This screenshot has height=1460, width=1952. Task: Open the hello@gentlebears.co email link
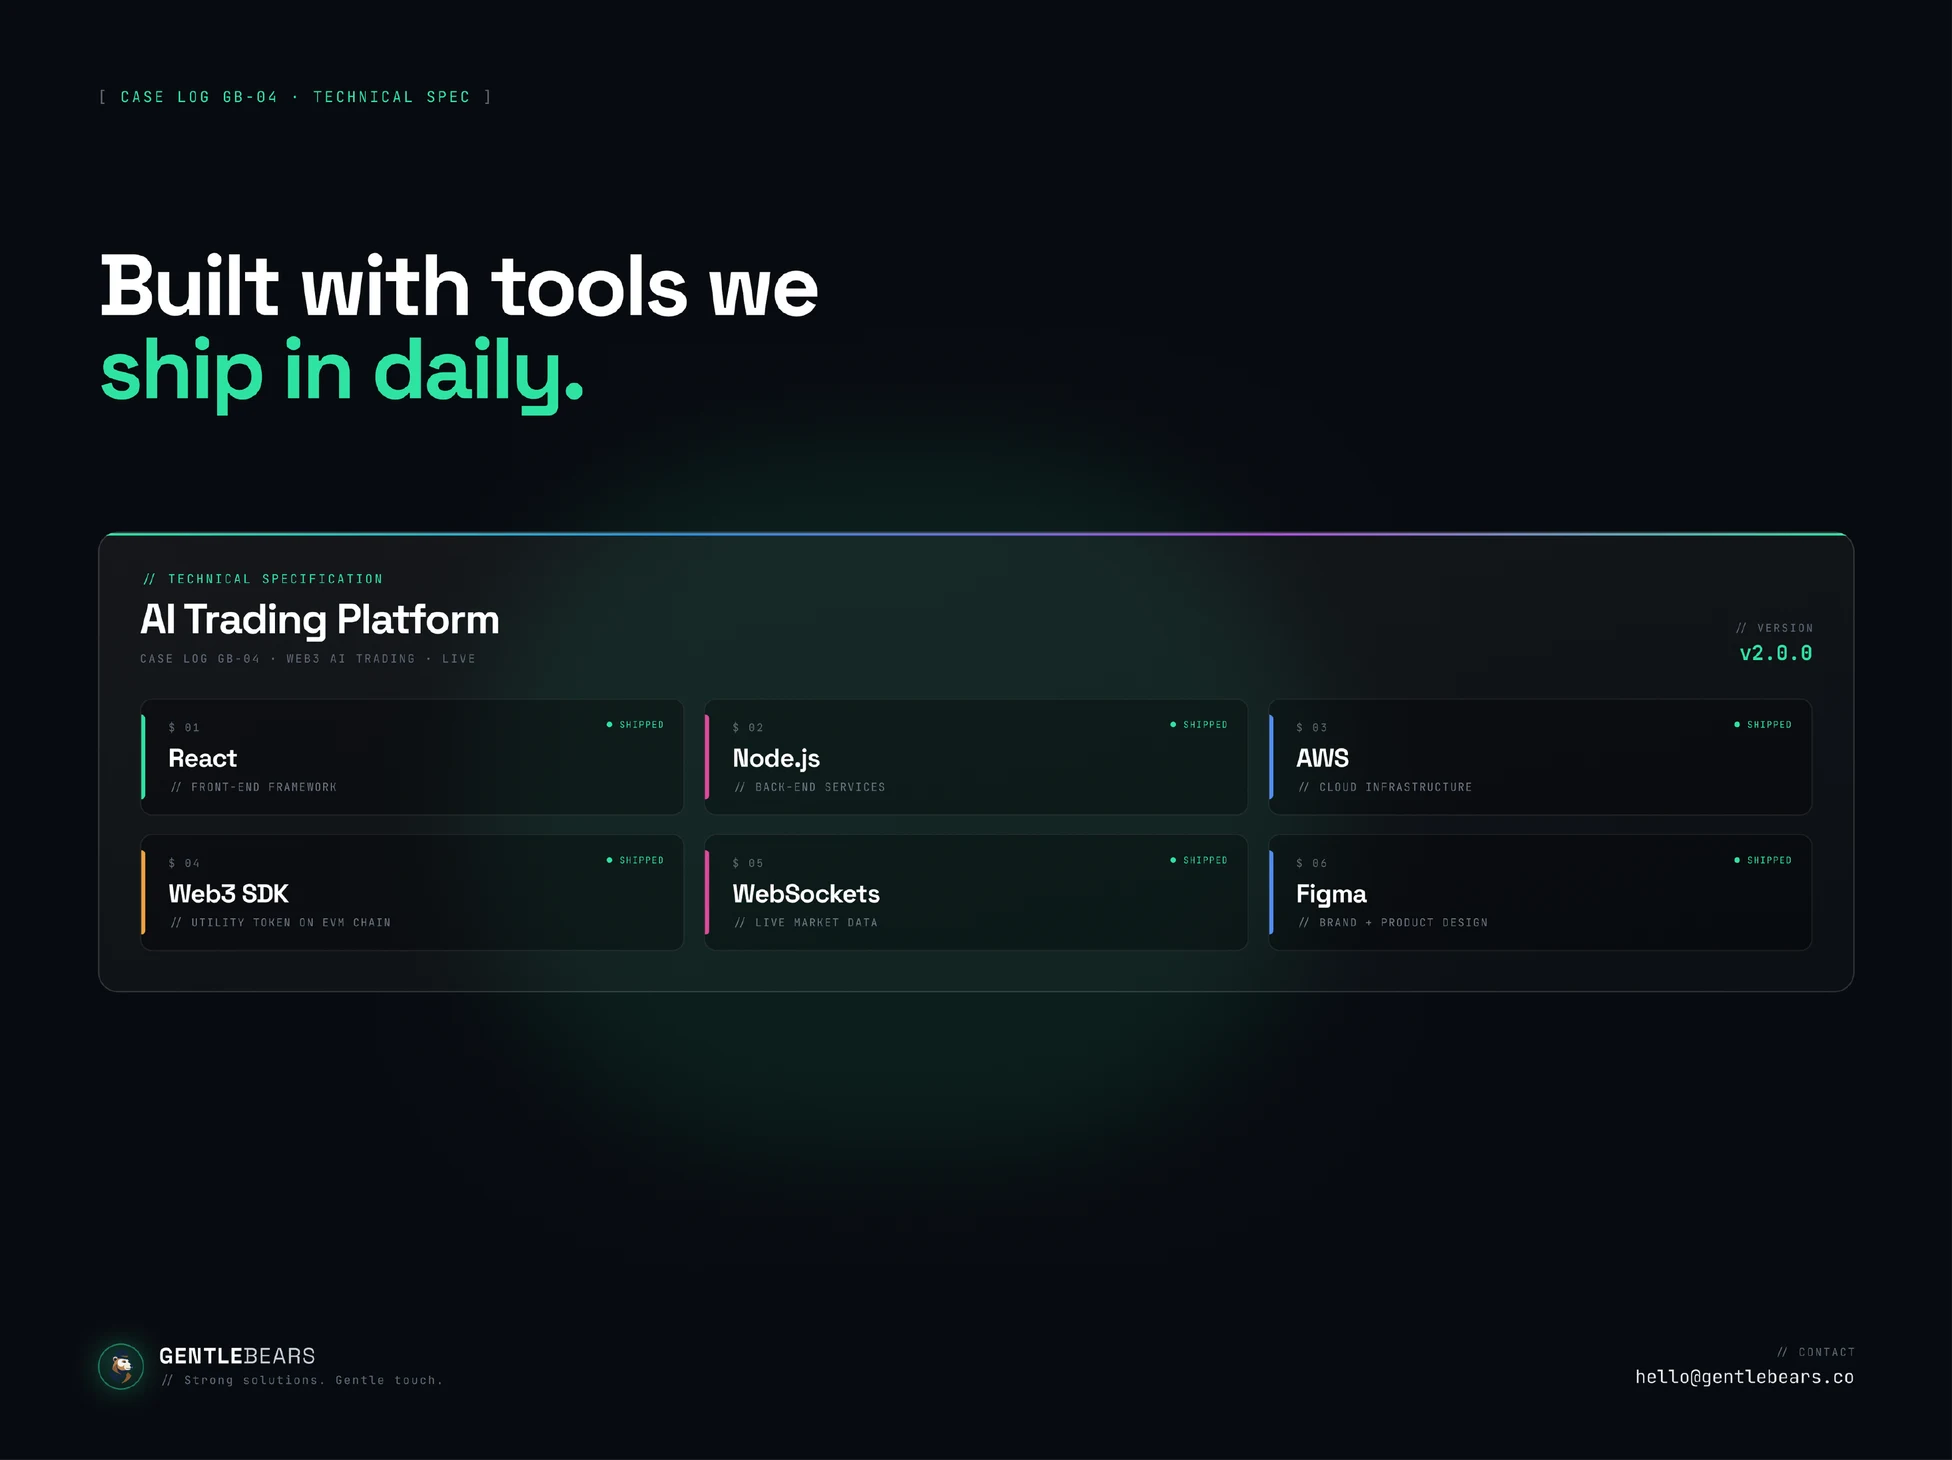pyautogui.click(x=1744, y=1377)
